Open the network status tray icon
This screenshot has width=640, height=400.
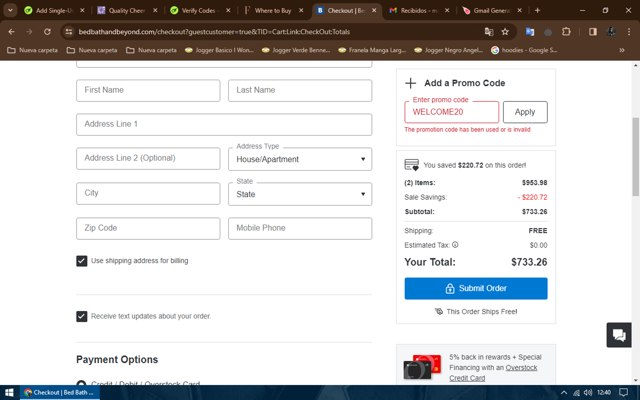pyautogui.click(x=576, y=393)
